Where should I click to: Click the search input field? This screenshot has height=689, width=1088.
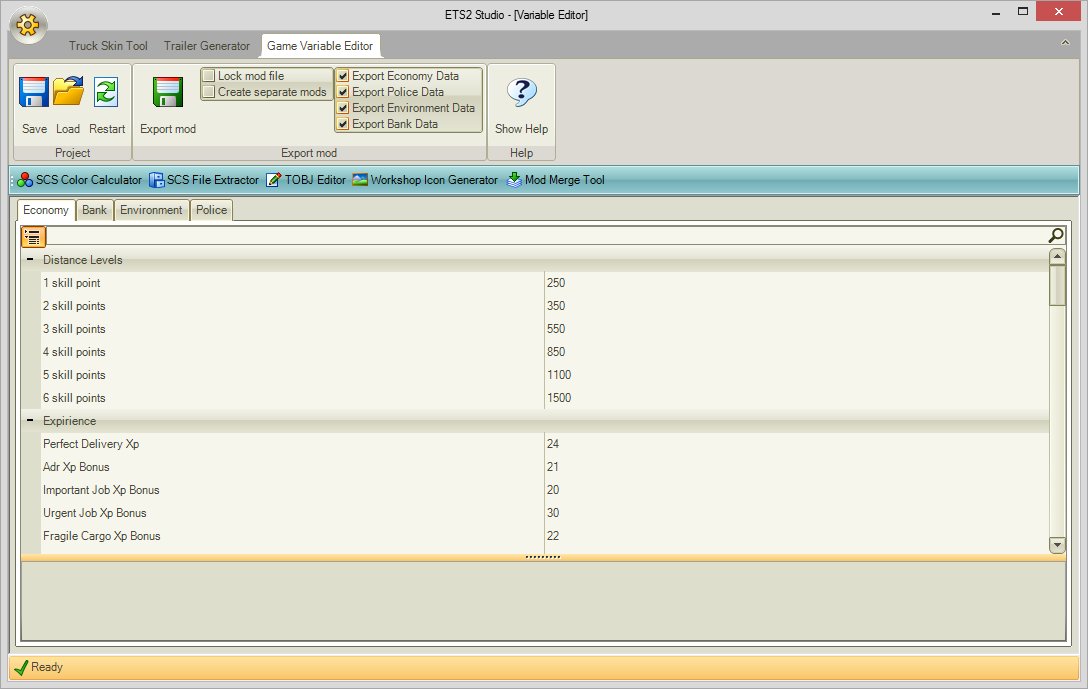point(546,236)
